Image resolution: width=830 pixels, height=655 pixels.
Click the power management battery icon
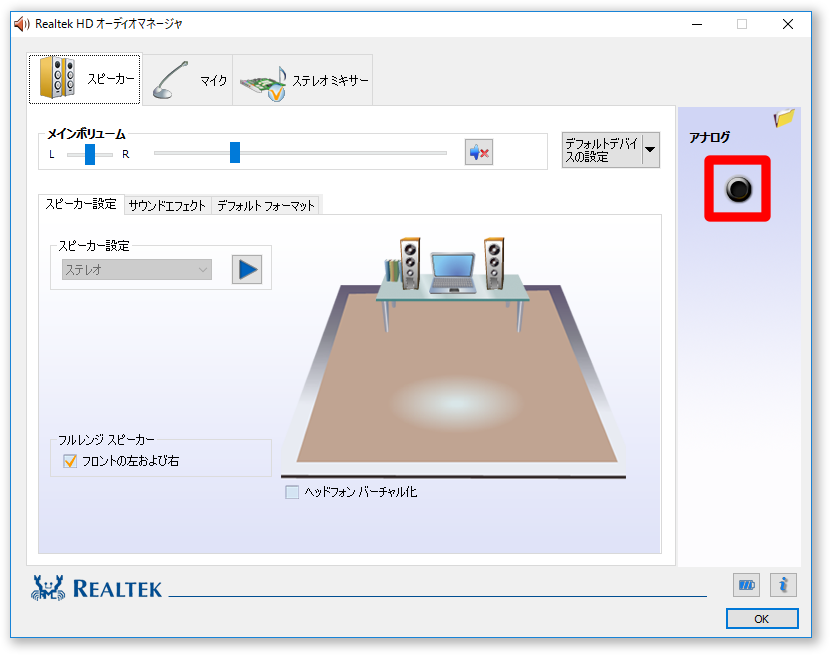coord(746,585)
